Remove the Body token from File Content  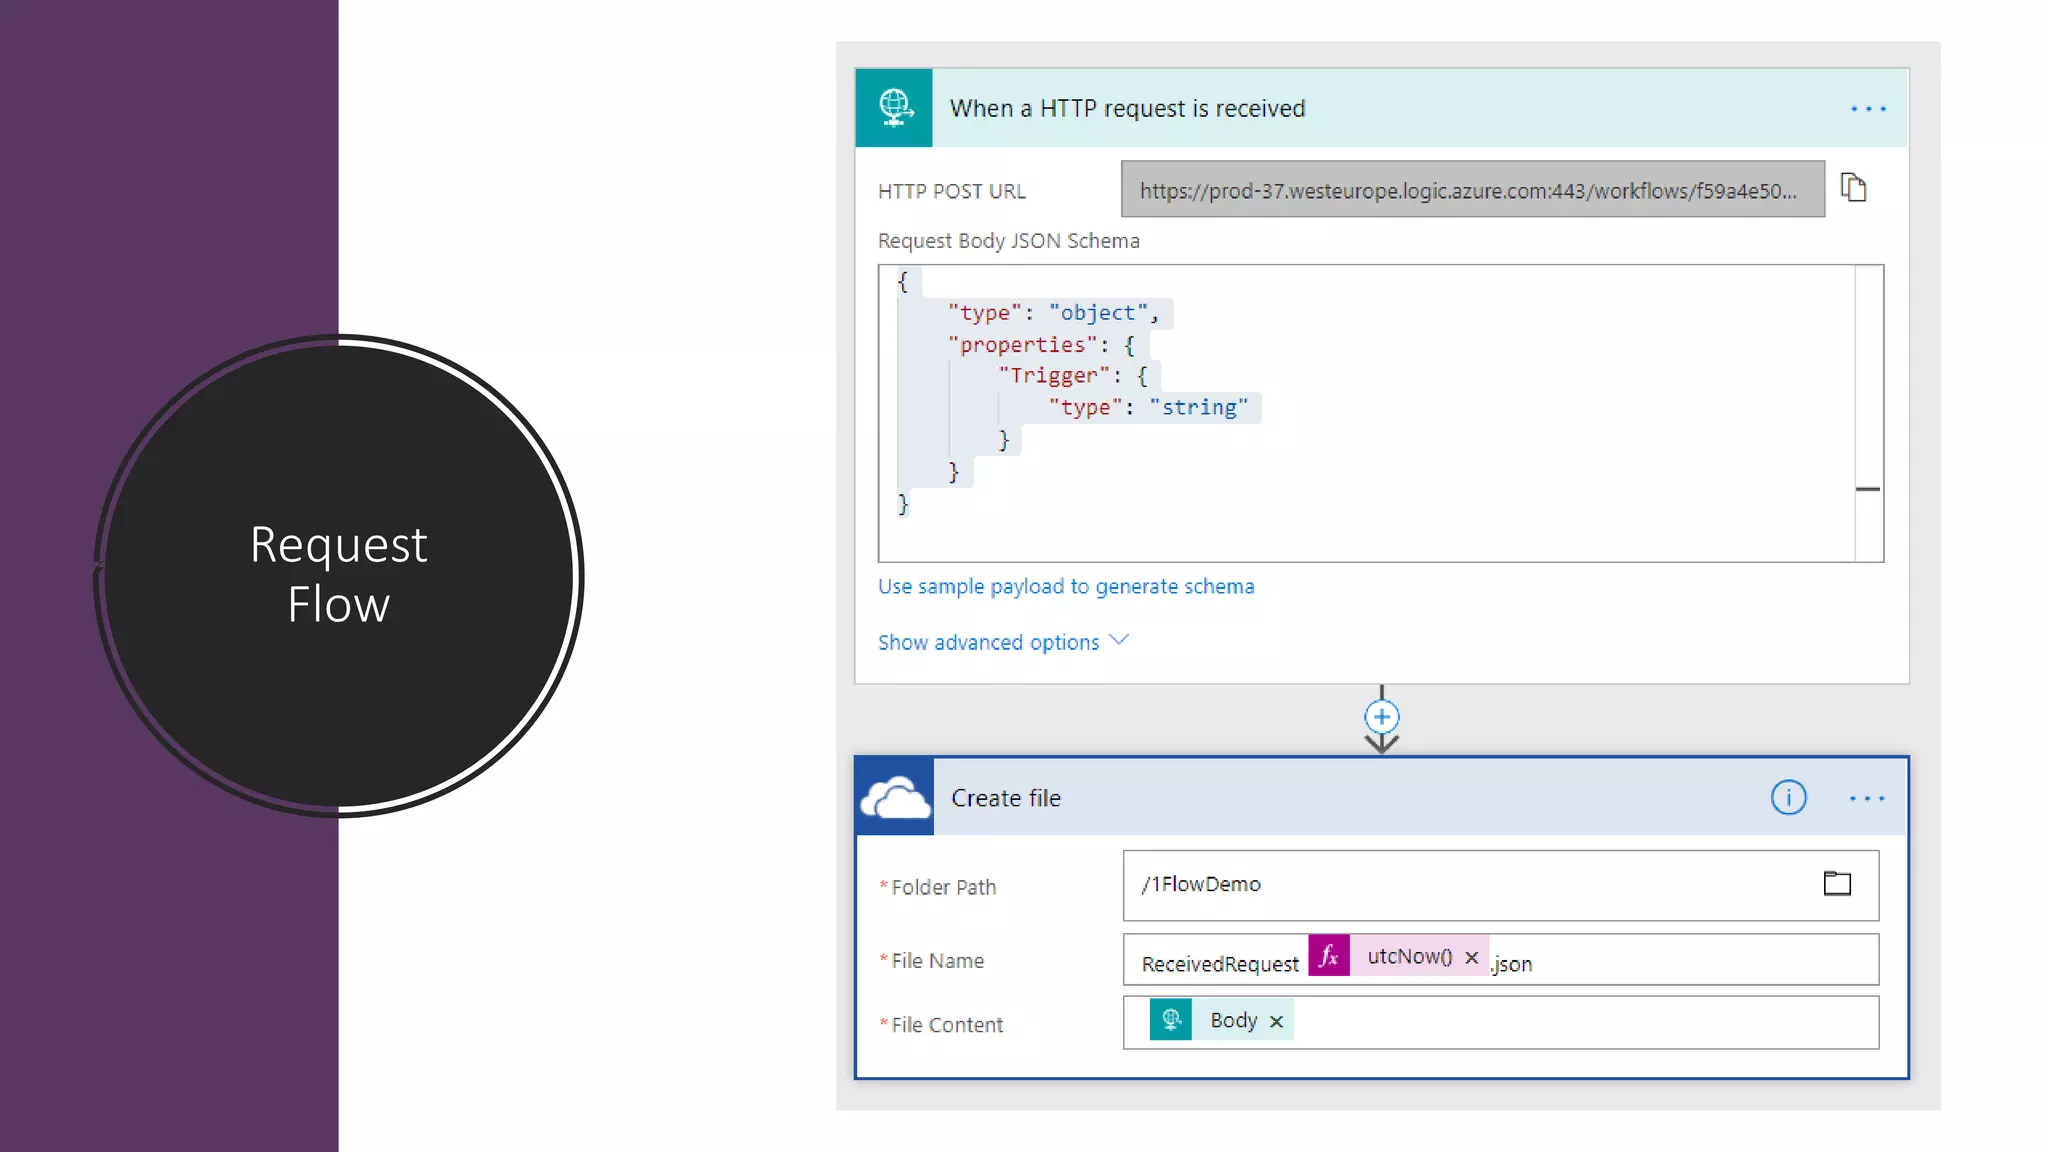[x=1276, y=1021]
